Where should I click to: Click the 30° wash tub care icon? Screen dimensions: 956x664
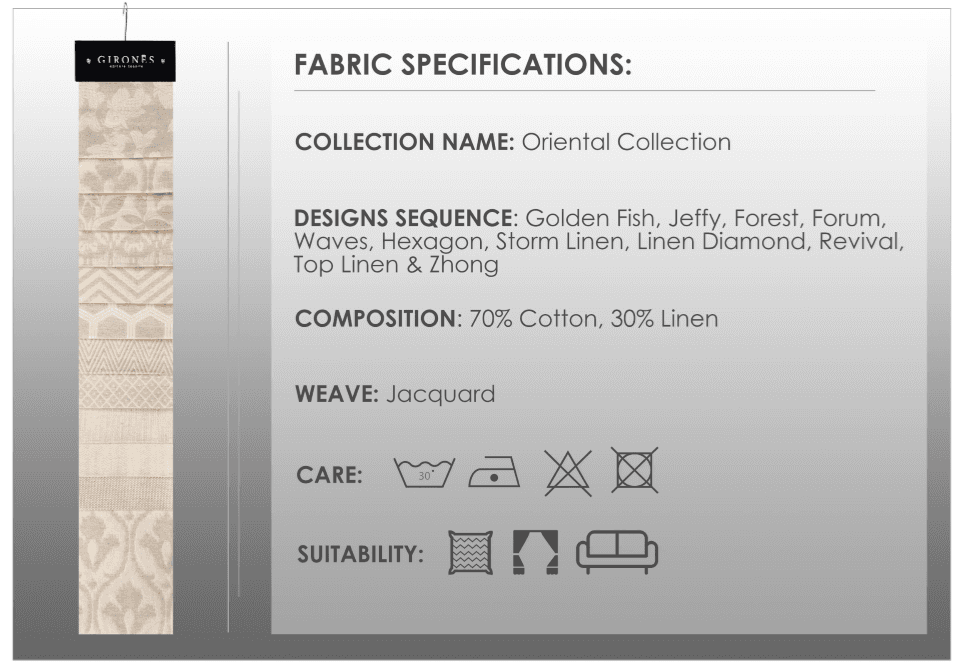point(424,473)
